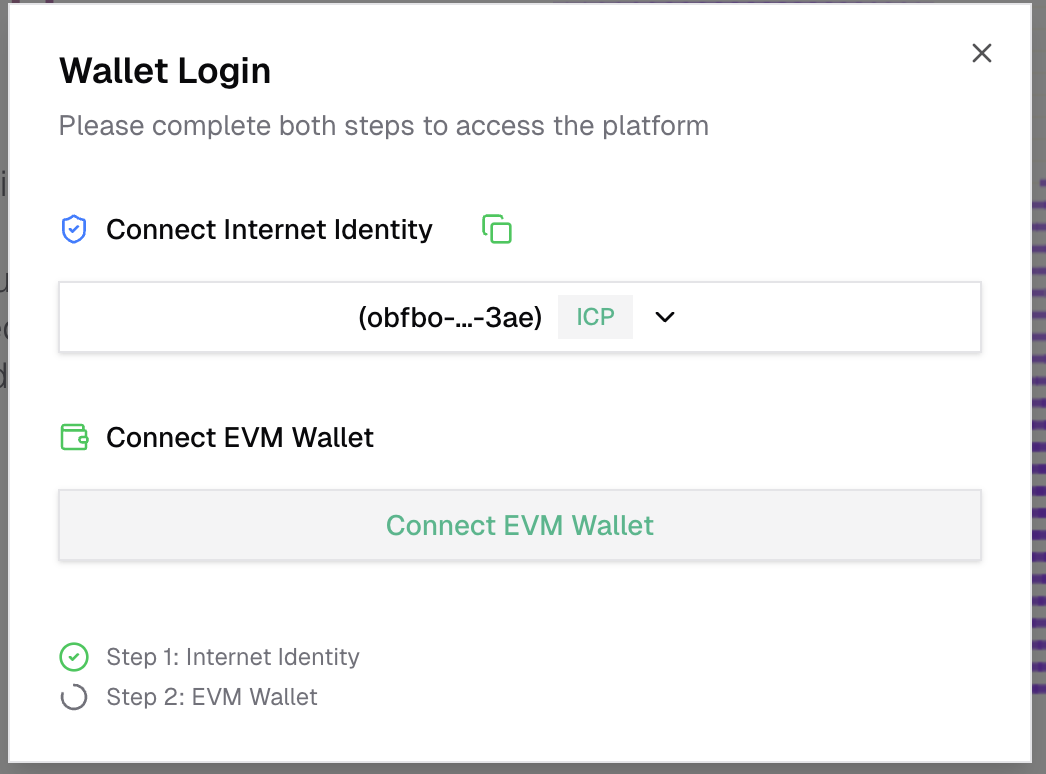
Task: Expand the identity chevron arrow
Action: click(x=665, y=317)
